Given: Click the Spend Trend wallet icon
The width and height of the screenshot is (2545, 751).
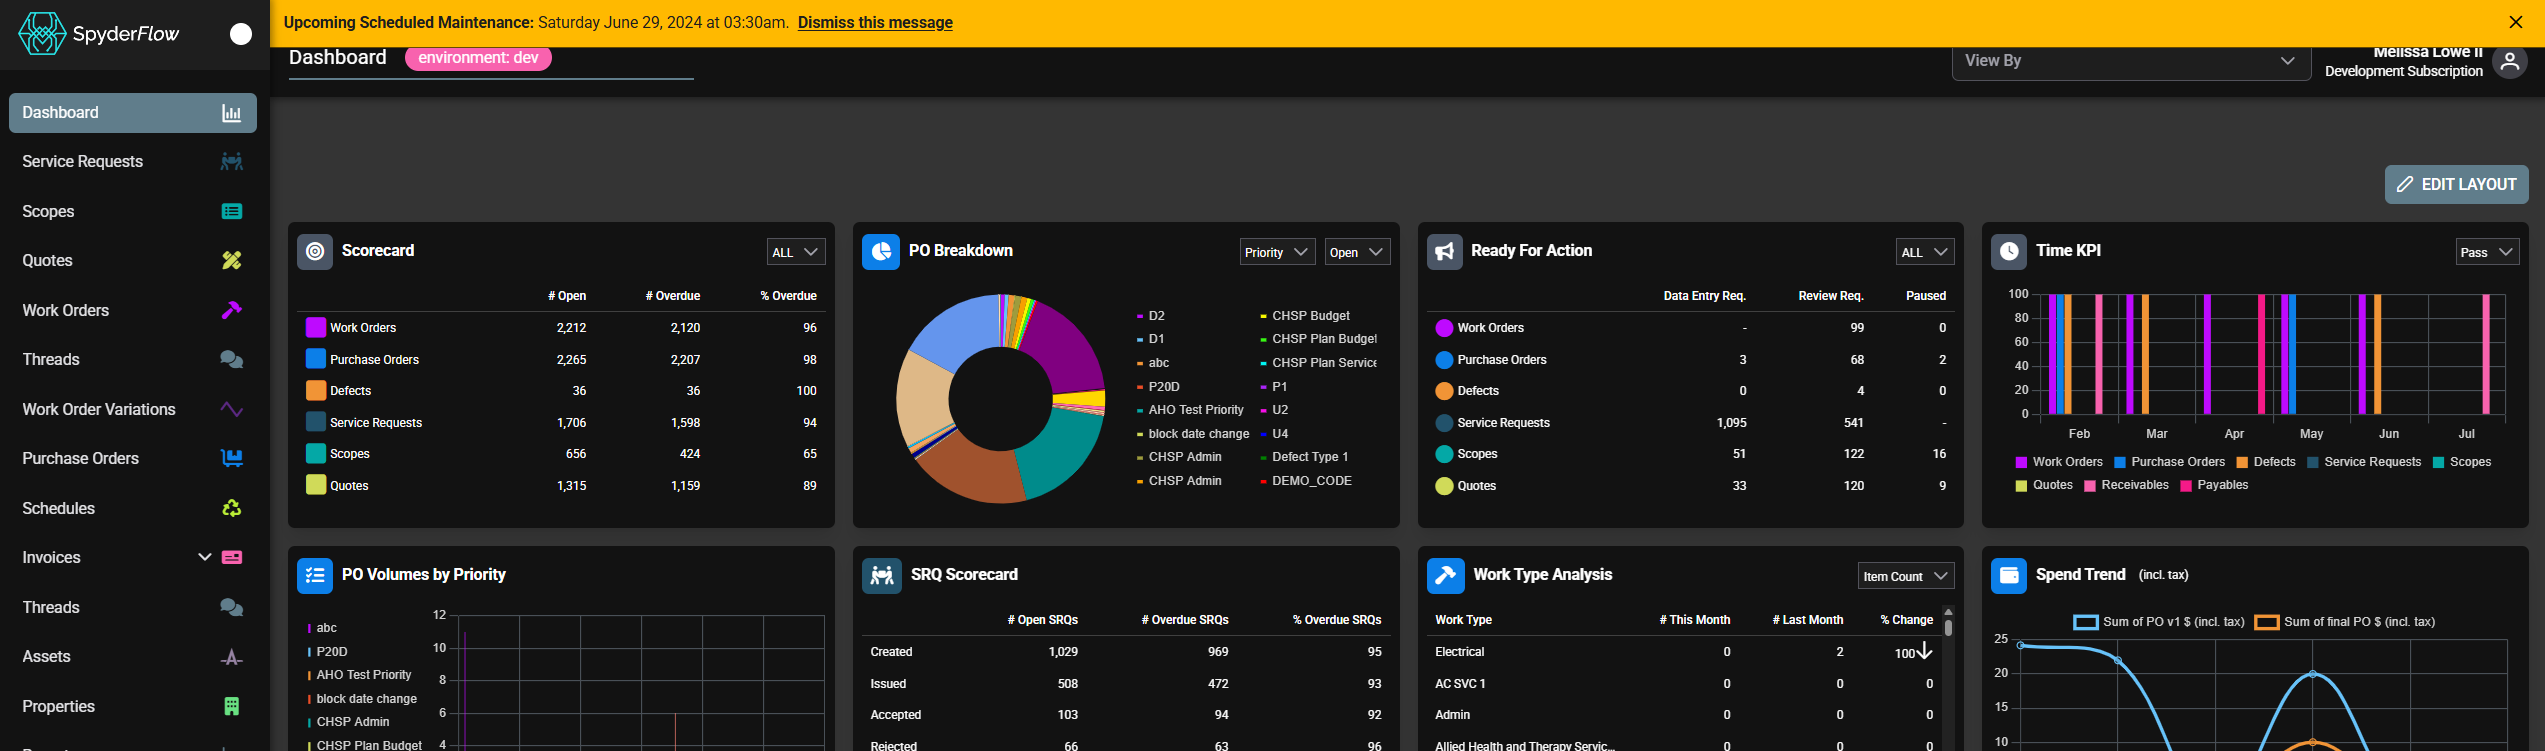Looking at the screenshot, I should pos(2009,575).
